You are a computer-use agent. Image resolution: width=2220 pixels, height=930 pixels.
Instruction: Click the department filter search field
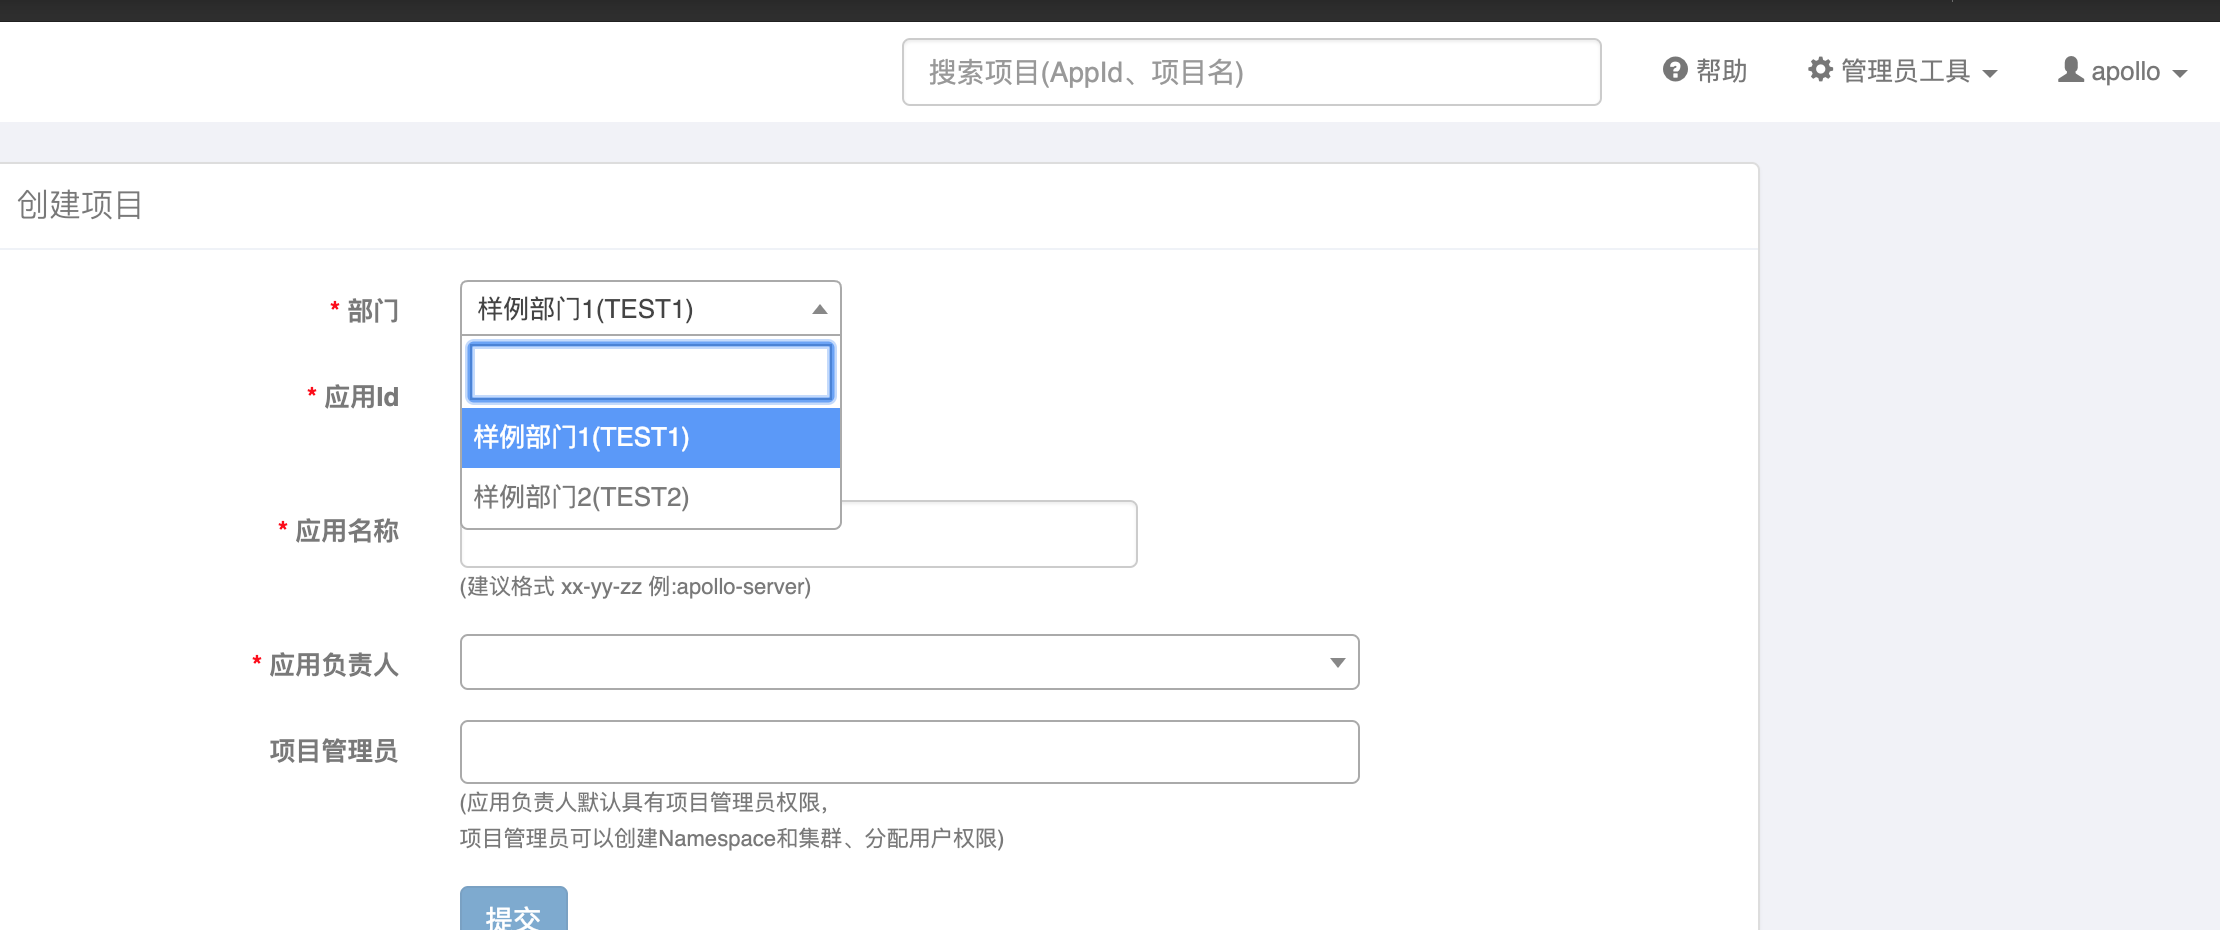tap(651, 372)
